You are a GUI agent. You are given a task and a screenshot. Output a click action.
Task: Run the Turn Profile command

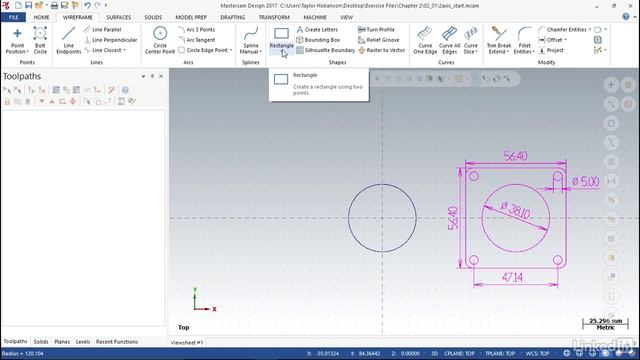(x=376, y=30)
